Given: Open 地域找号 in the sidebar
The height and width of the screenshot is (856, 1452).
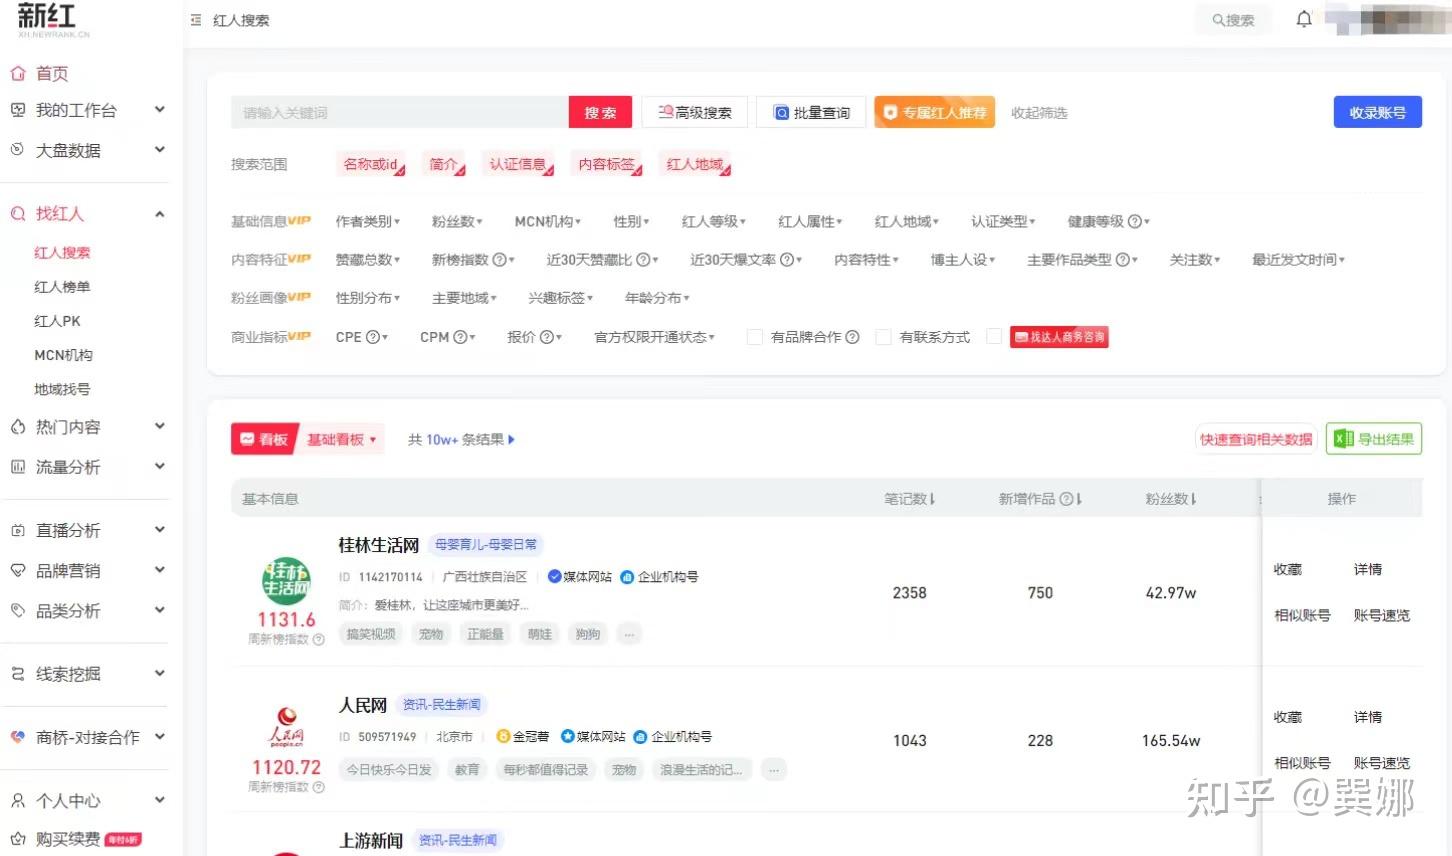Looking at the screenshot, I should 62,389.
